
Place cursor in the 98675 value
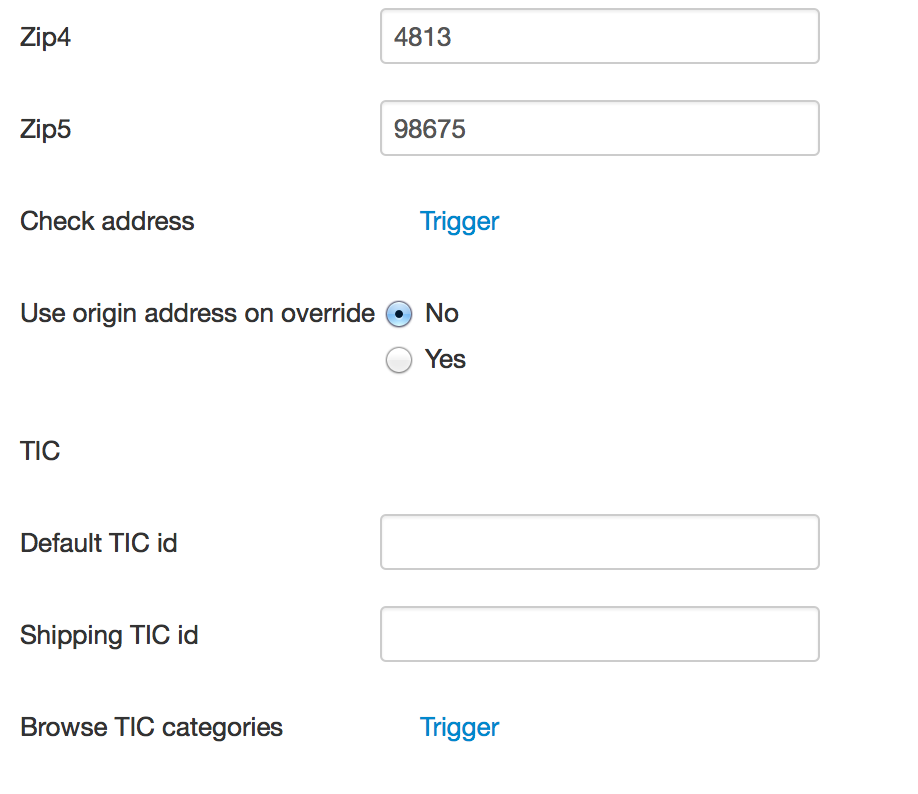point(430,130)
